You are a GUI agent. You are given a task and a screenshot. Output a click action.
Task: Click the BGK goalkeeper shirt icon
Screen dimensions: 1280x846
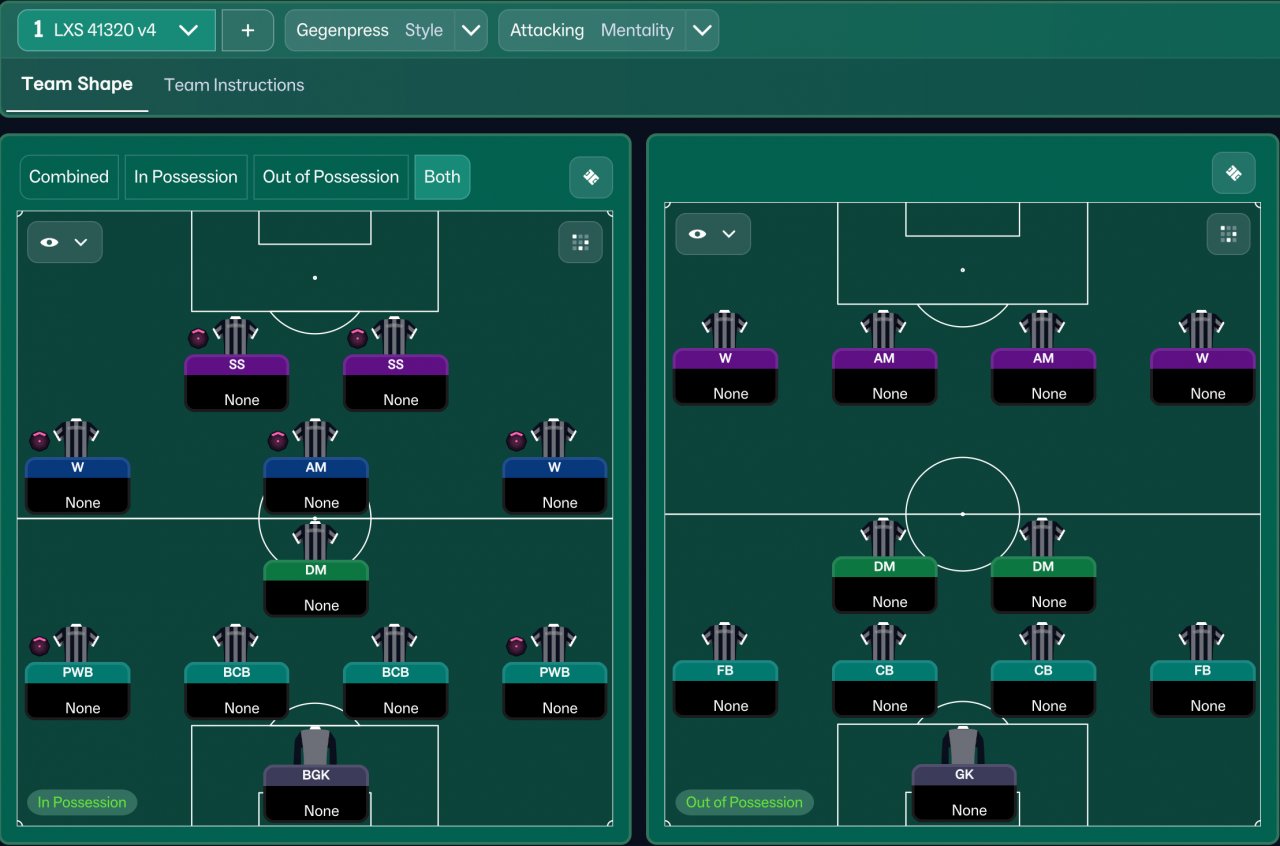coord(315,746)
